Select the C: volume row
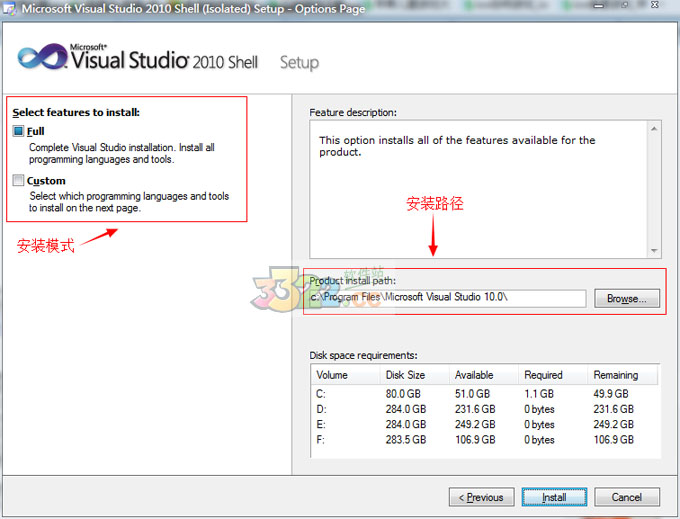The width and height of the screenshot is (680, 519). (x=485, y=394)
